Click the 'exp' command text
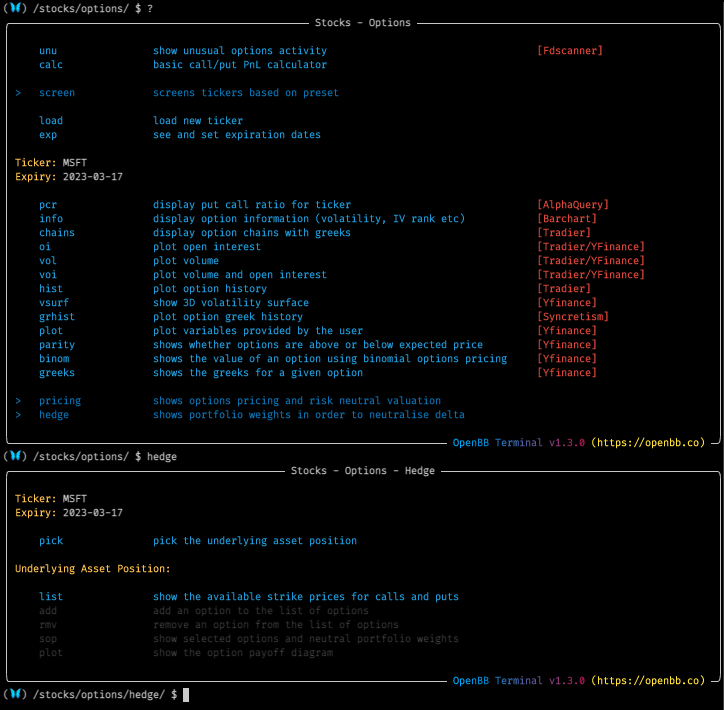This screenshot has width=724, height=710. [48, 135]
